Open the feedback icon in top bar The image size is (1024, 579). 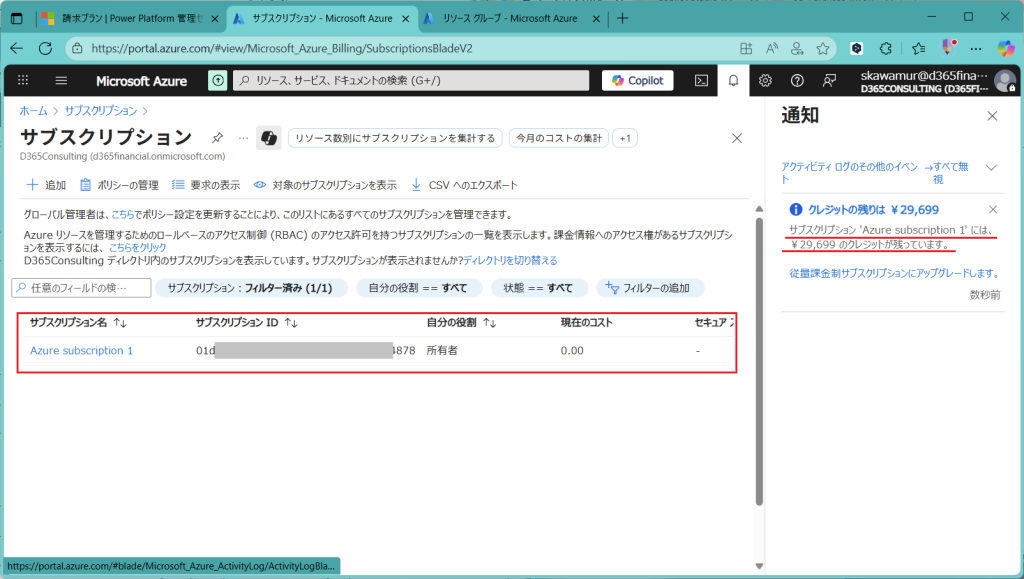click(829, 80)
